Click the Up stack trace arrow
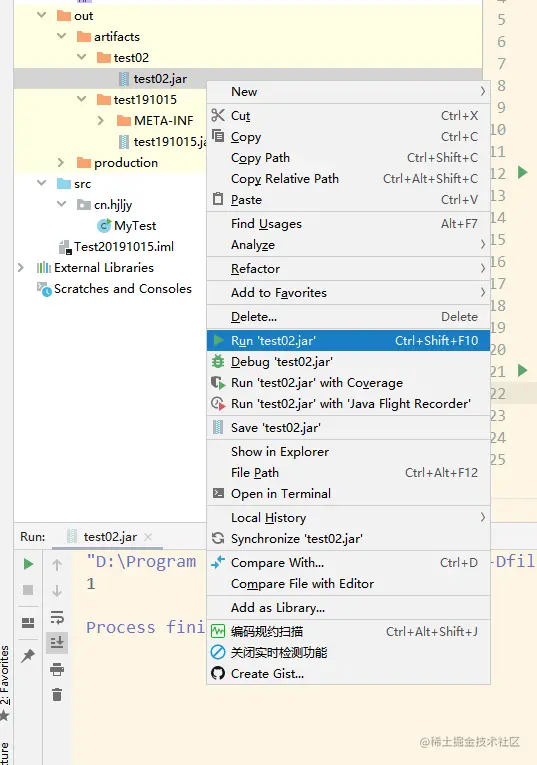Viewport: 537px width, 765px height. (57, 565)
